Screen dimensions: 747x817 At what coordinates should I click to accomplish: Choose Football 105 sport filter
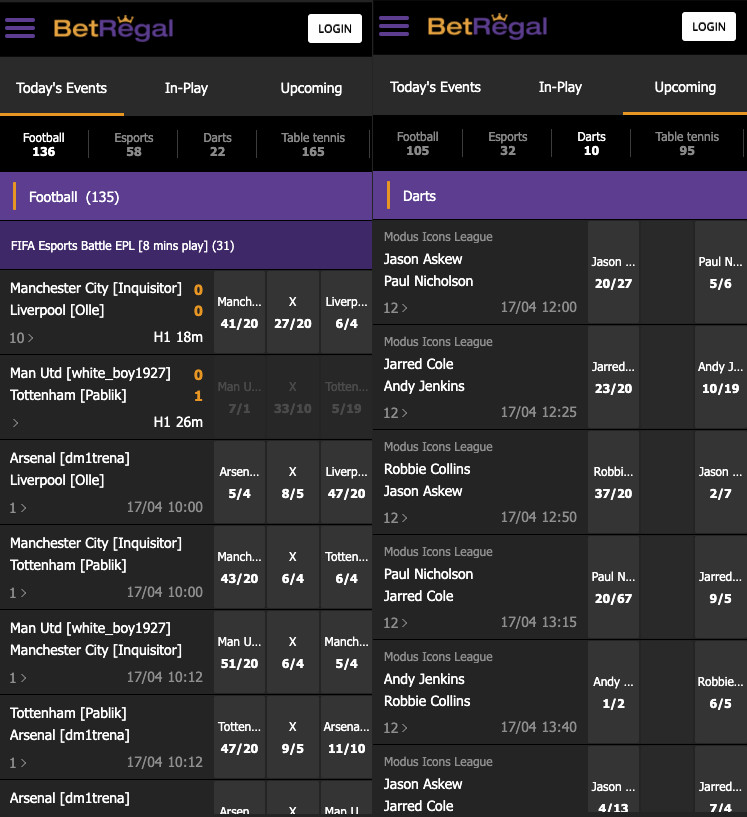click(417, 143)
